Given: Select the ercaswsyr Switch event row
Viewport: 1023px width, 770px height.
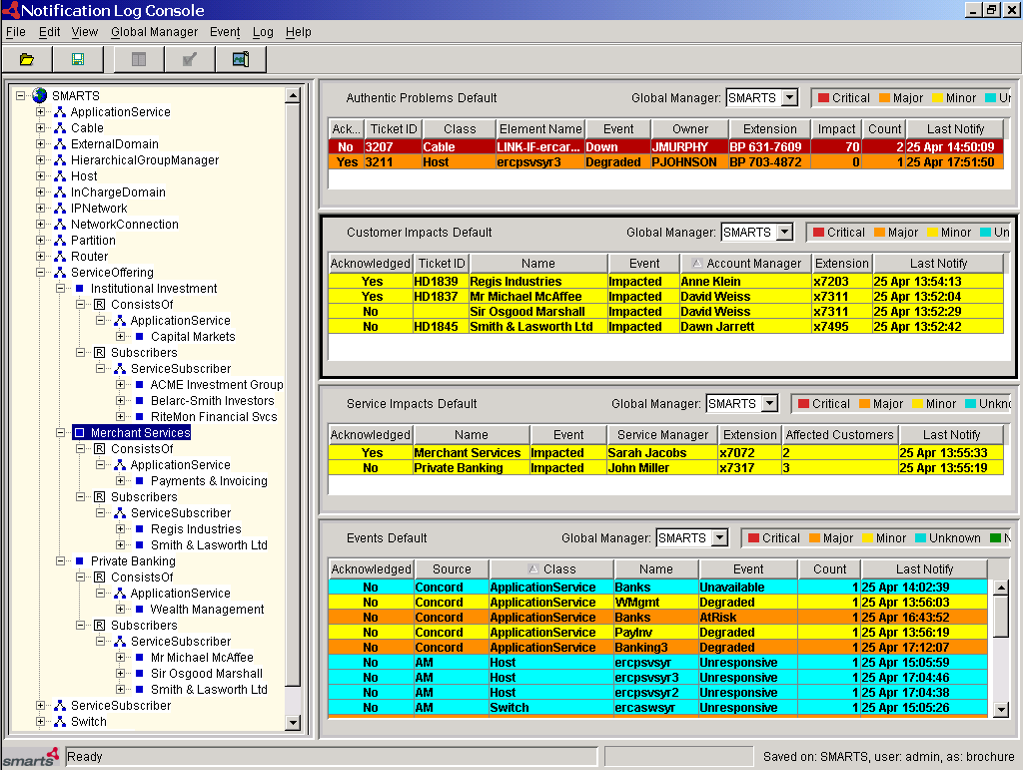Looking at the screenshot, I should [x=658, y=707].
